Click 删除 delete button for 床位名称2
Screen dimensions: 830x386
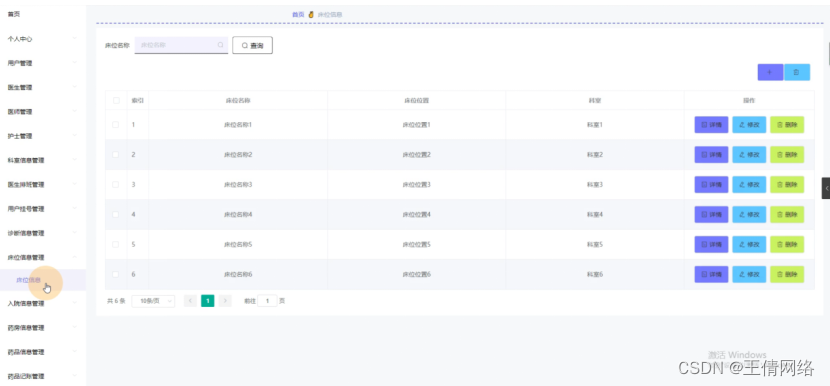click(787, 155)
